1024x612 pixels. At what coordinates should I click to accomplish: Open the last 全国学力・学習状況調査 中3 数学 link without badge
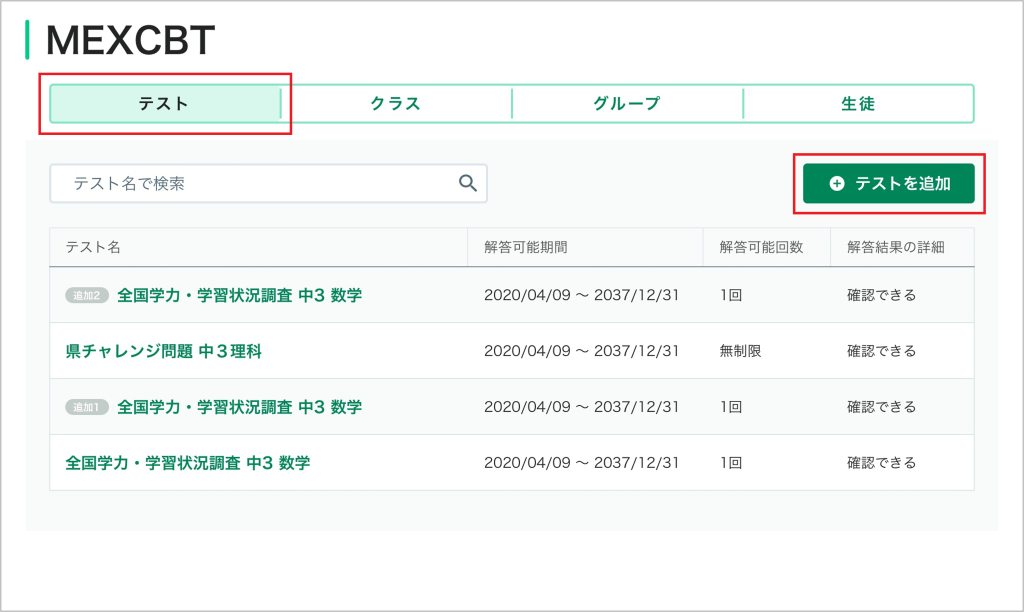pos(187,463)
